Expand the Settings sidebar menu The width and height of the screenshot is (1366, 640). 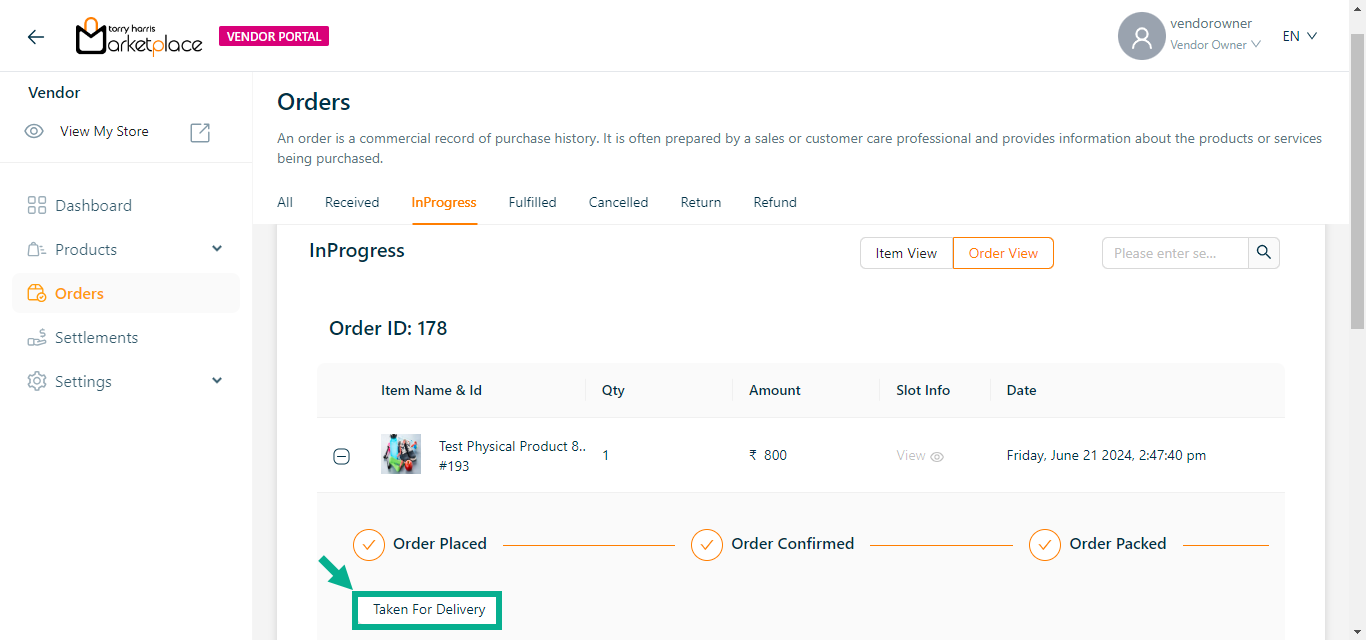coord(217,381)
